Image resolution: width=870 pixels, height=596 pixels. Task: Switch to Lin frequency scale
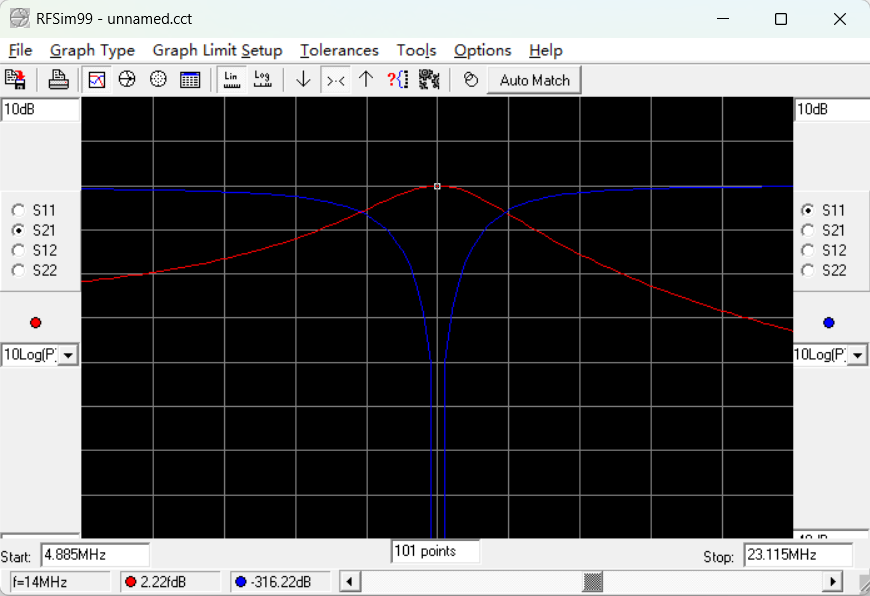pyautogui.click(x=231, y=79)
